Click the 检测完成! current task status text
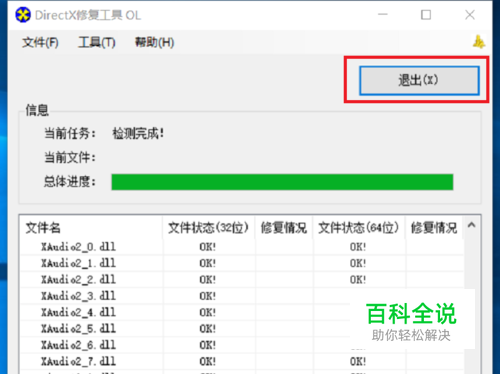The height and width of the screenshot is (374, 500). pyautogui.click(x=138, y=134)
